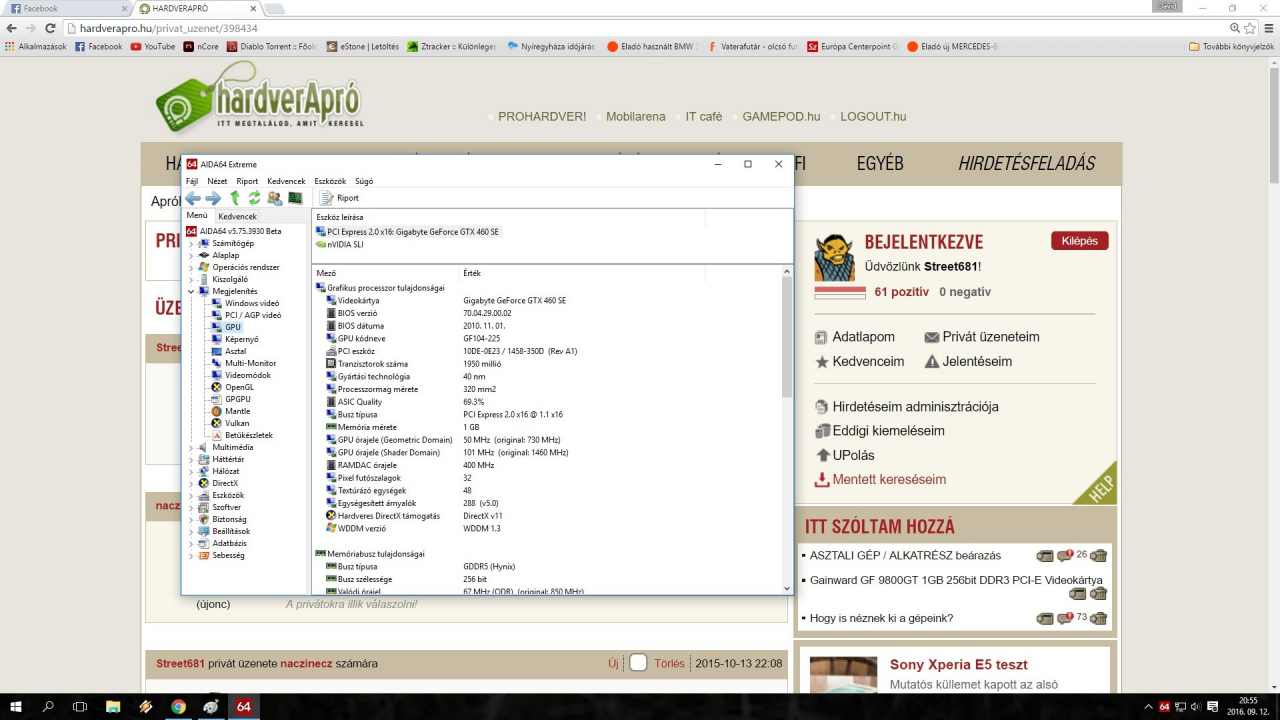The height and width of the screenshot is (720, 1280).
Task: Click the star icon beside Kedvenceim
Action: point(822,362)
